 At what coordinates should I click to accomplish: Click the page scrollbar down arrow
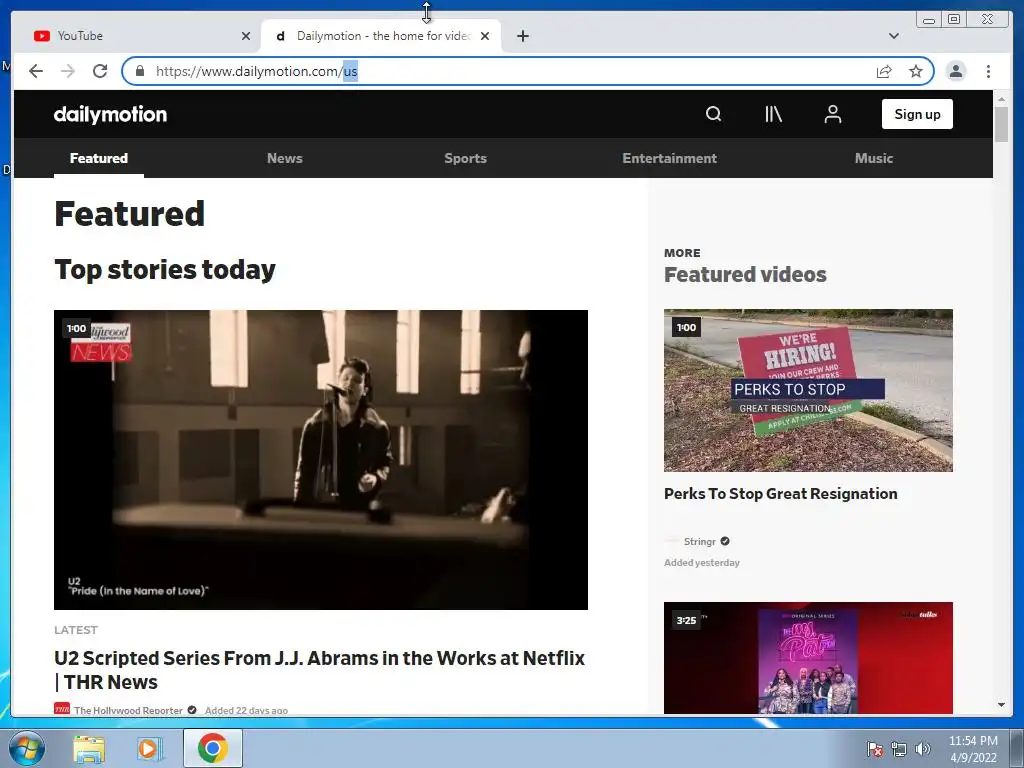[1001, 705]
